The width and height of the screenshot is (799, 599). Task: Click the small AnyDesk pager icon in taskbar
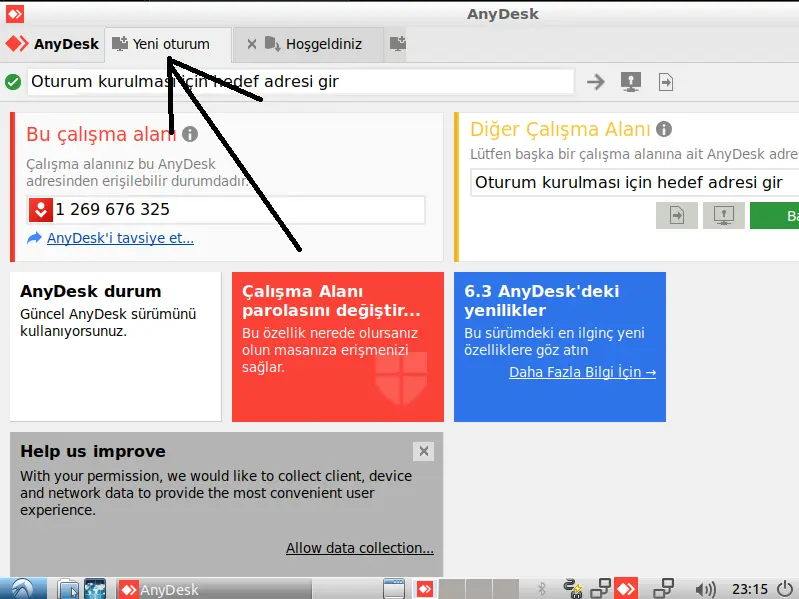[x=424, y=589]
